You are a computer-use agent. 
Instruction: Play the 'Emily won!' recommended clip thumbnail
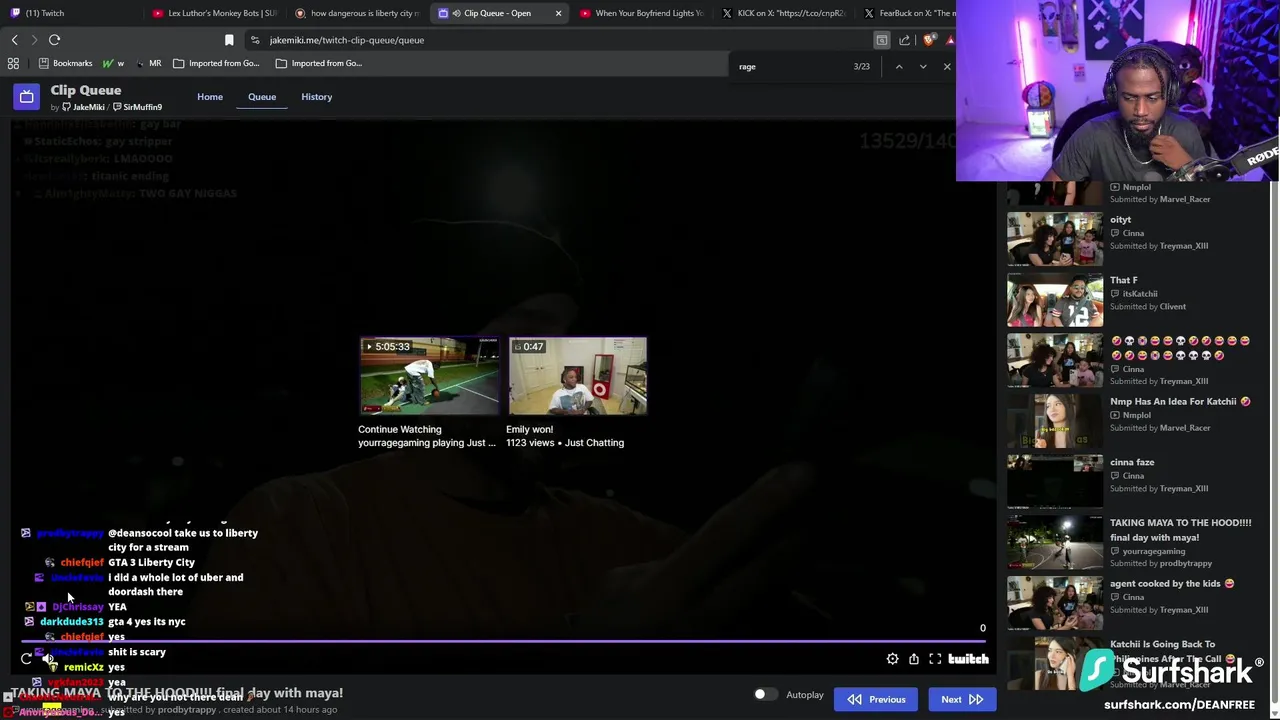(x=577, y=376)
